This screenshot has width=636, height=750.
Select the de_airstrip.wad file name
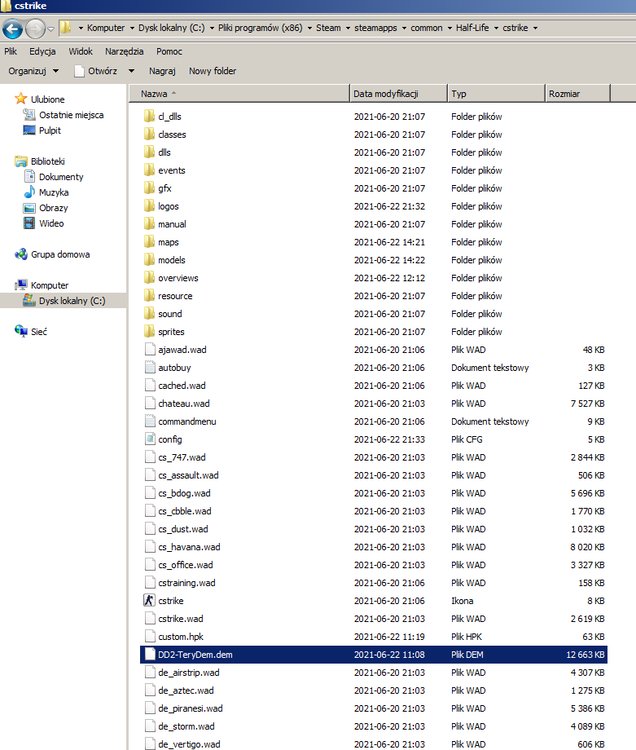click(189, 673)
